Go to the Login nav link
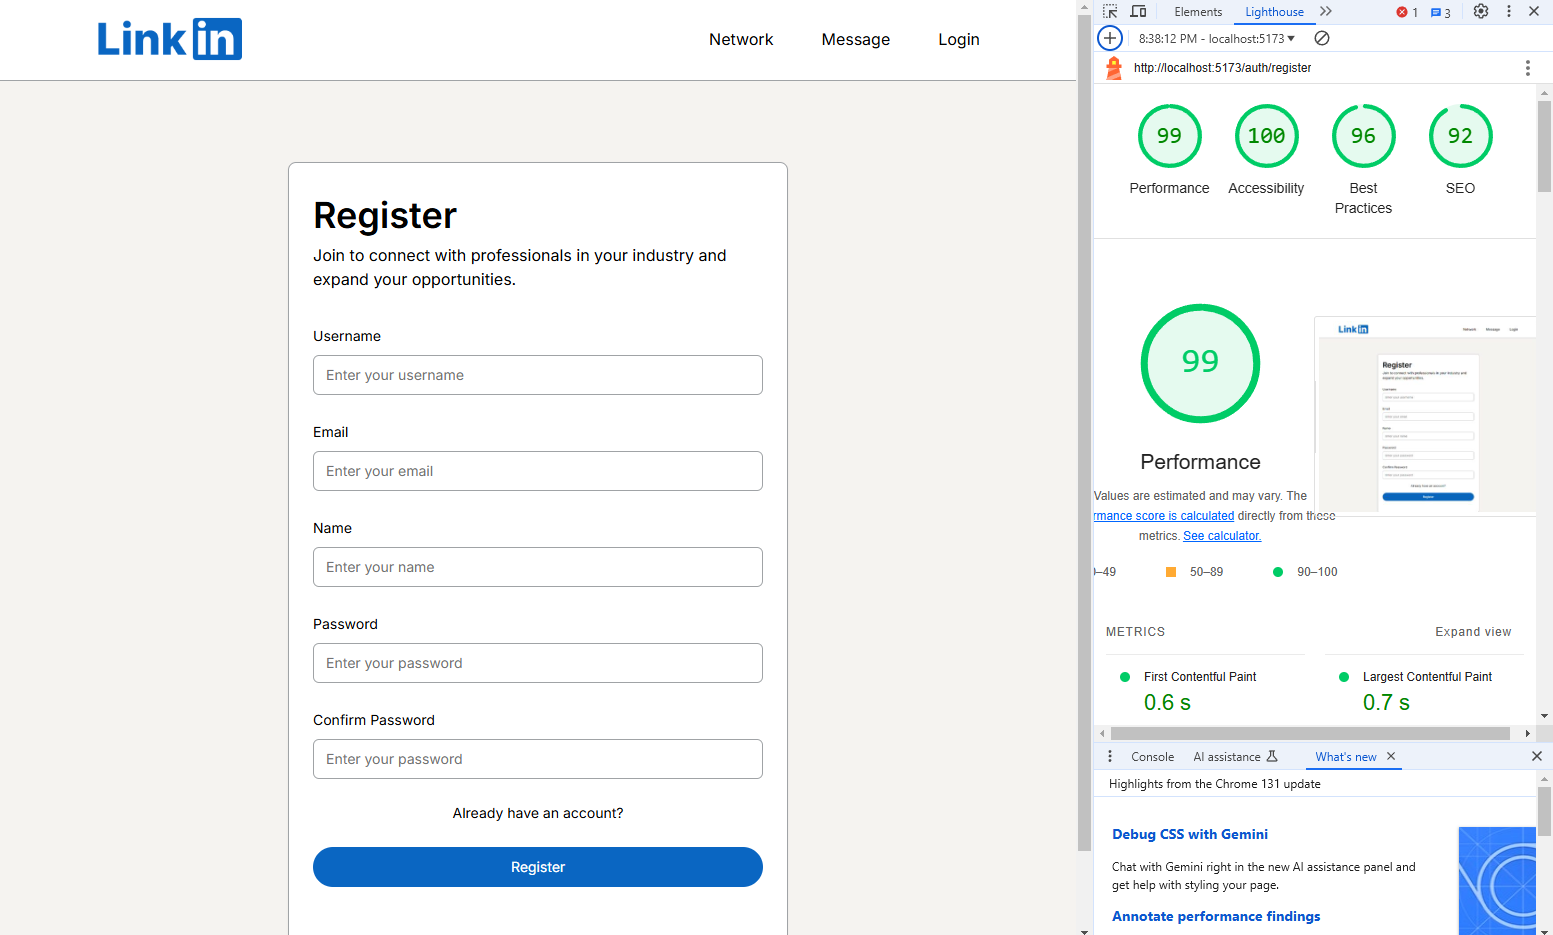Viewport: 1553px width, 935px height. pyautogui.click(x=959, y=39)
